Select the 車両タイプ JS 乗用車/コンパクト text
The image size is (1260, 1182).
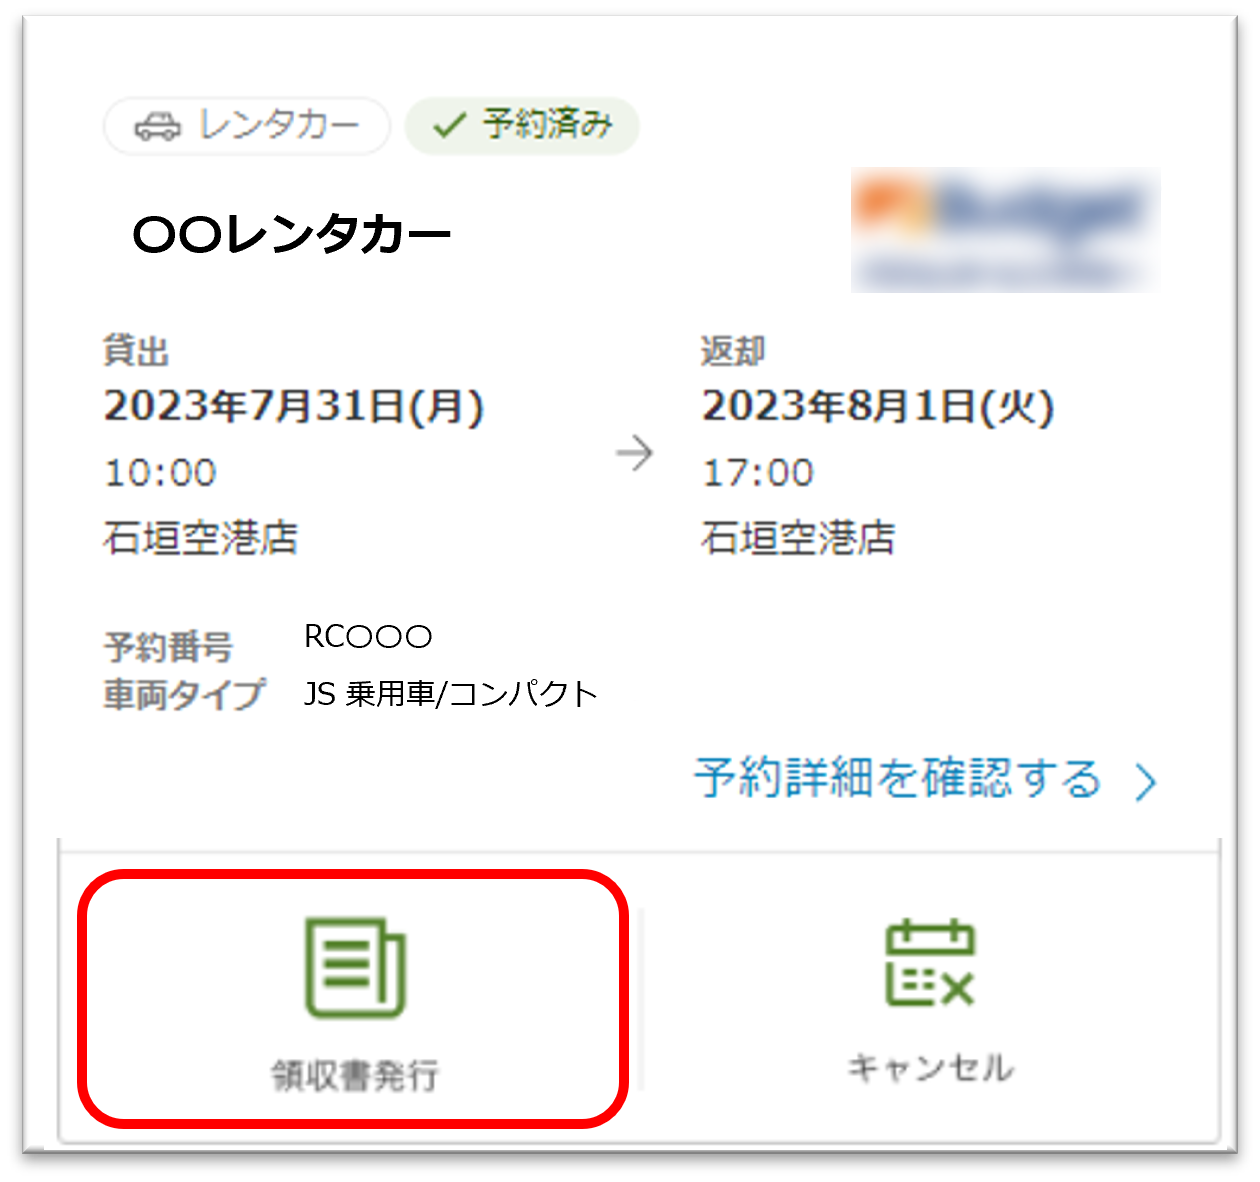451,692
